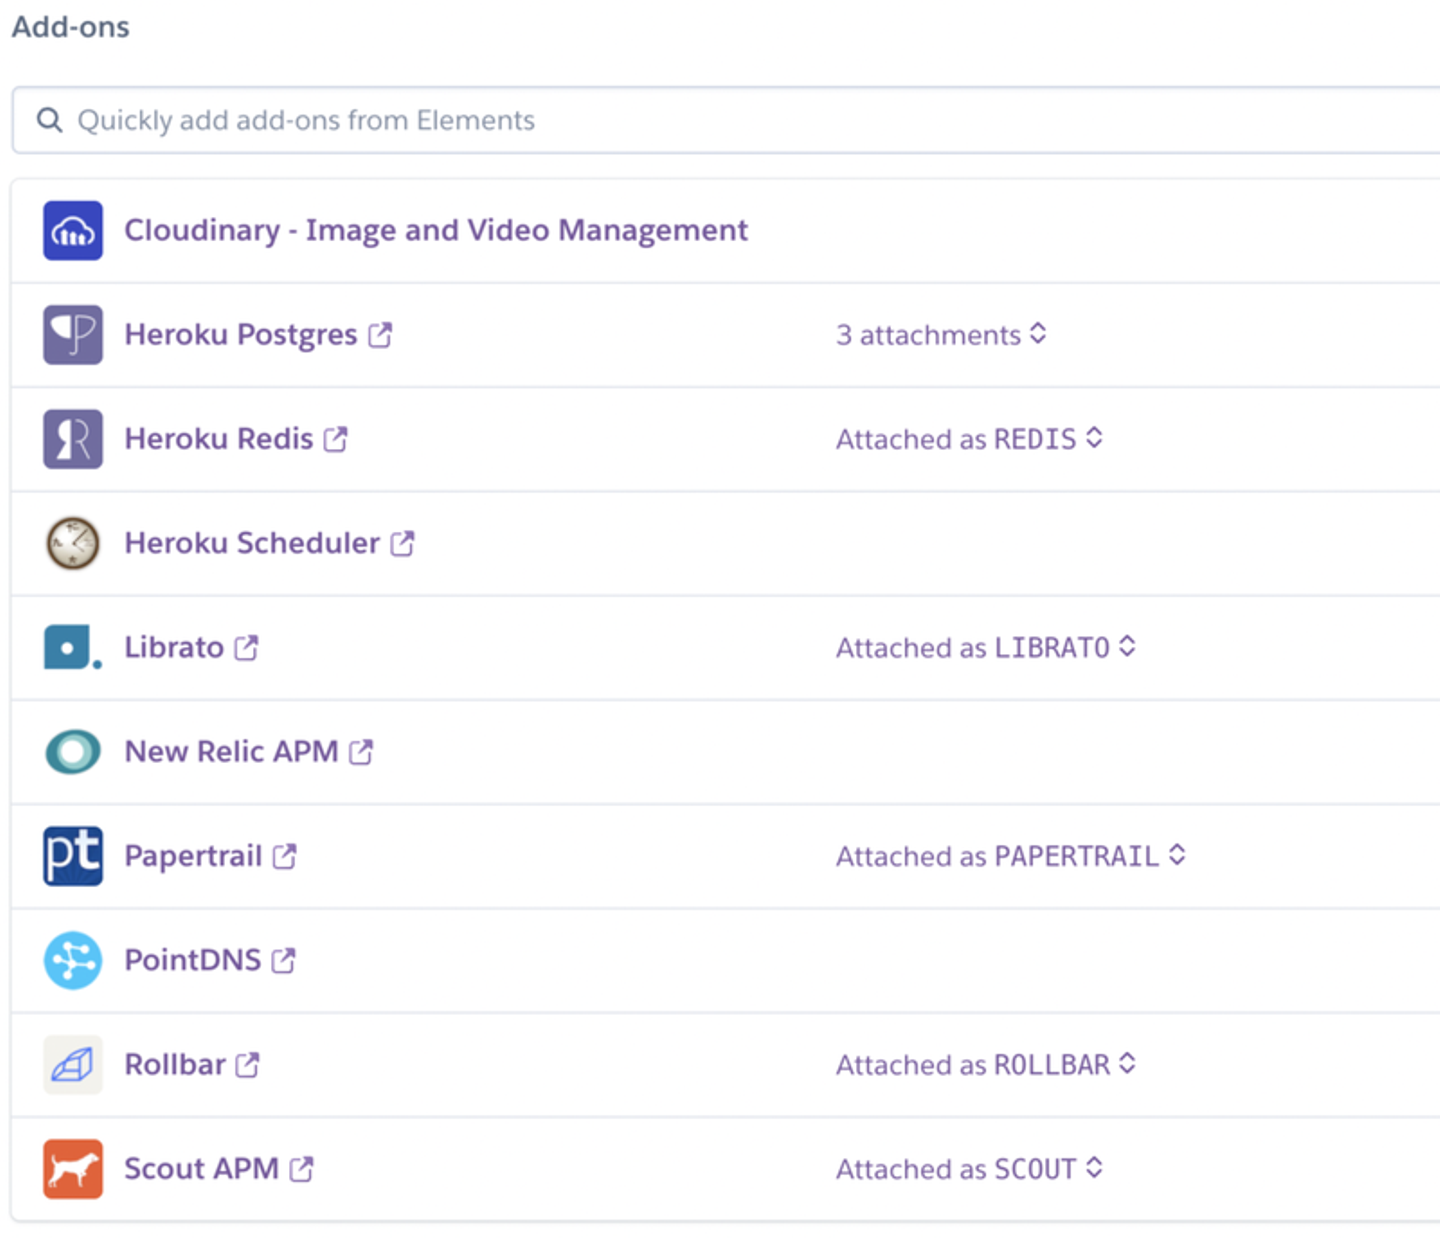Click the Cloudinary cloud logo icon
The height and width of the screenshot is (1238, 1440).
point(73,231)
